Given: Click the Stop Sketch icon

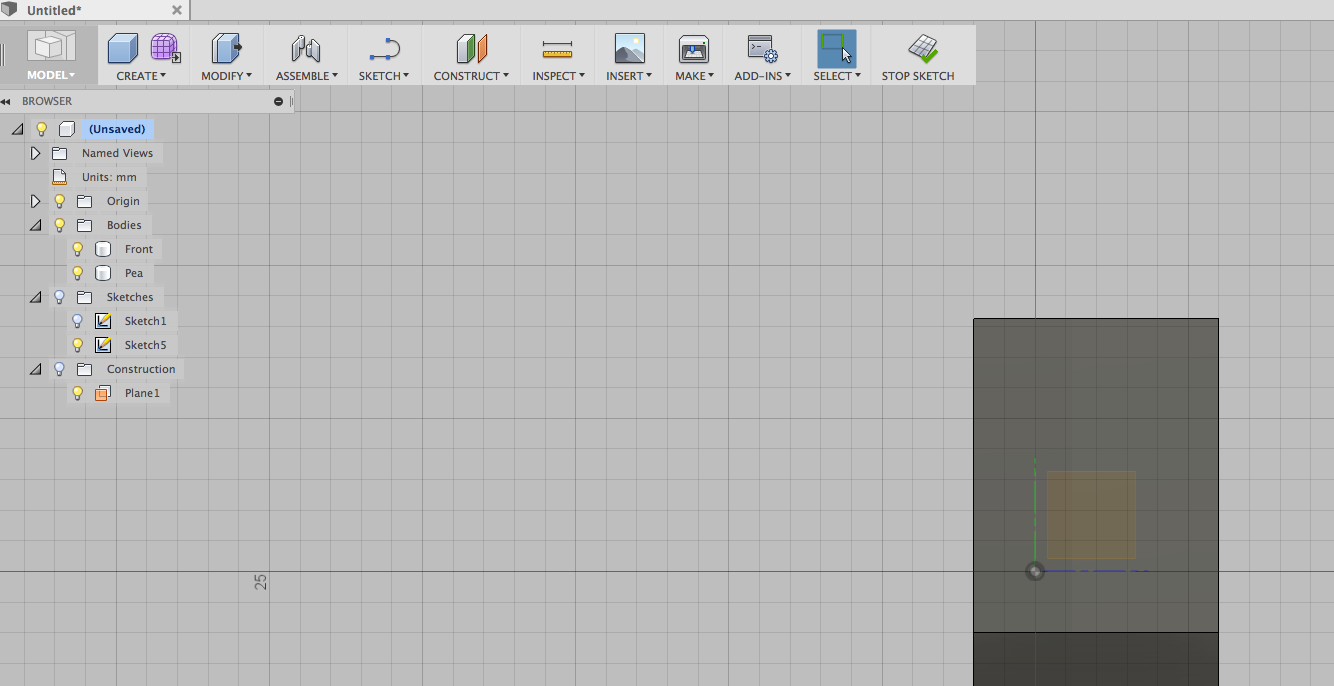Looking at the screenshot, I should (917, 48).
